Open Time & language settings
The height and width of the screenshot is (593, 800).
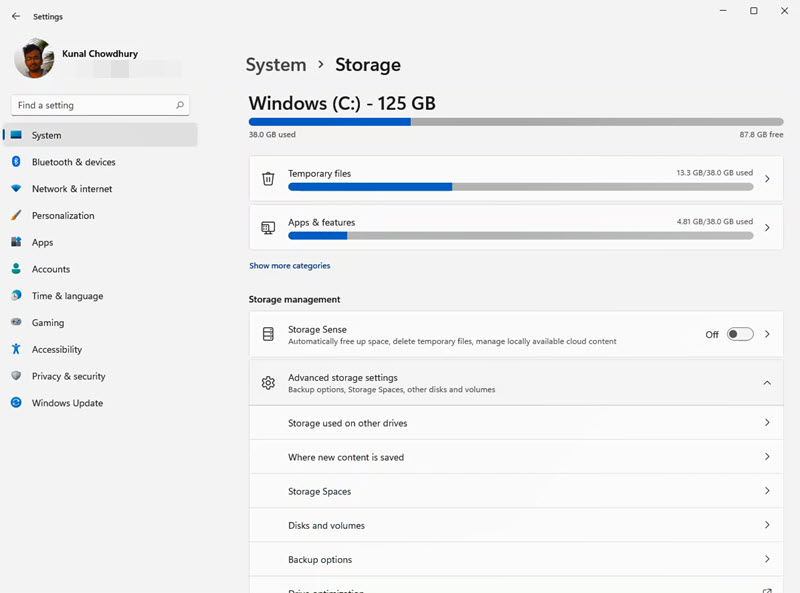(100, 296)
